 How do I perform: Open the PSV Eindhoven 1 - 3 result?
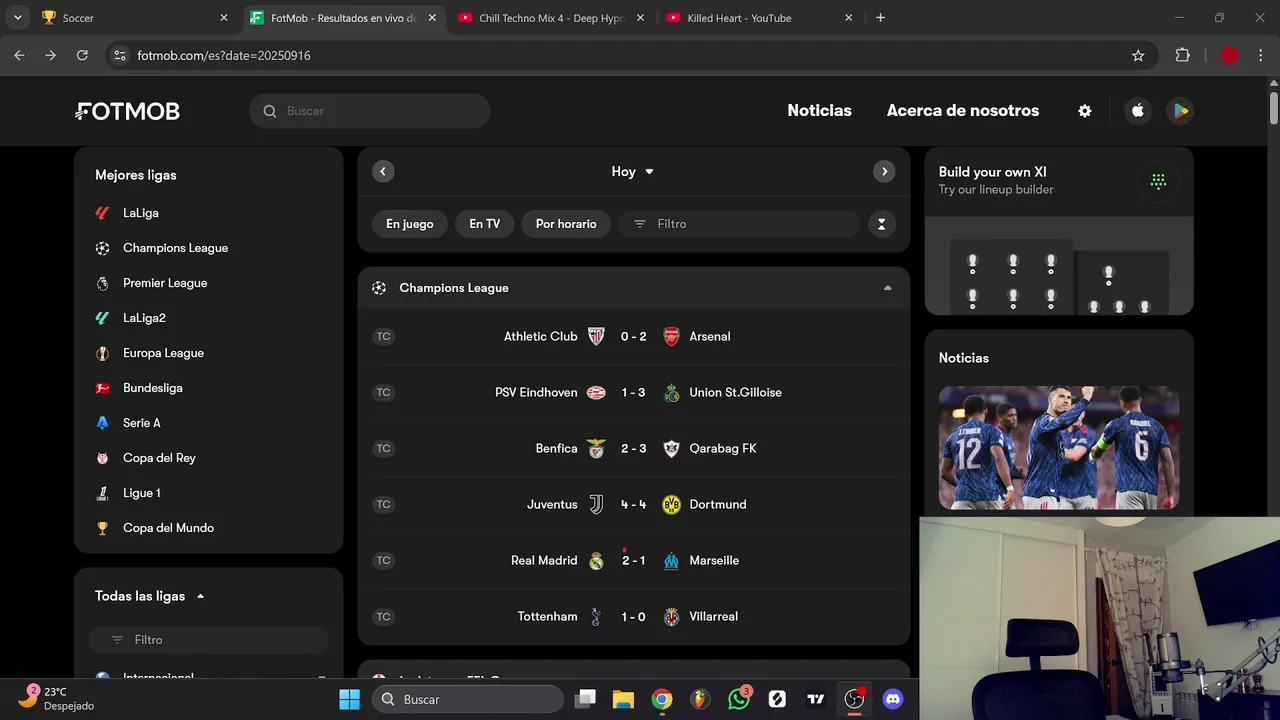[634, 392]
